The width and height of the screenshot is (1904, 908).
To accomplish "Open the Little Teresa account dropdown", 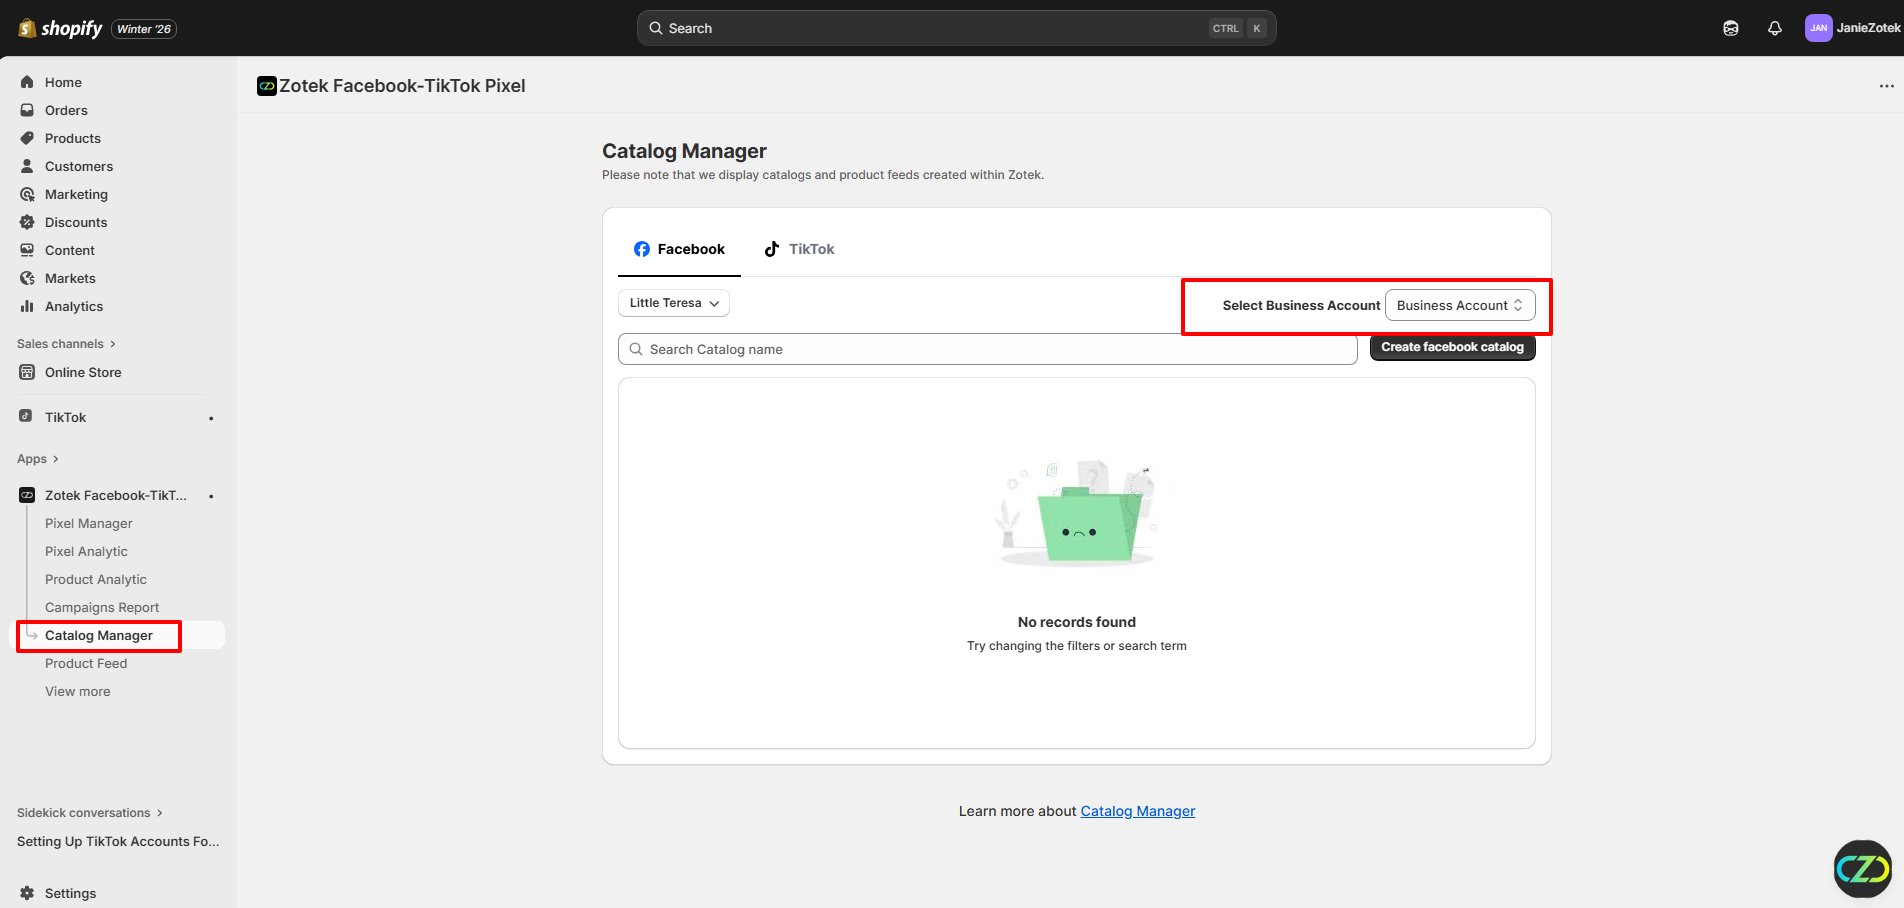I will [x=673, y=303].
